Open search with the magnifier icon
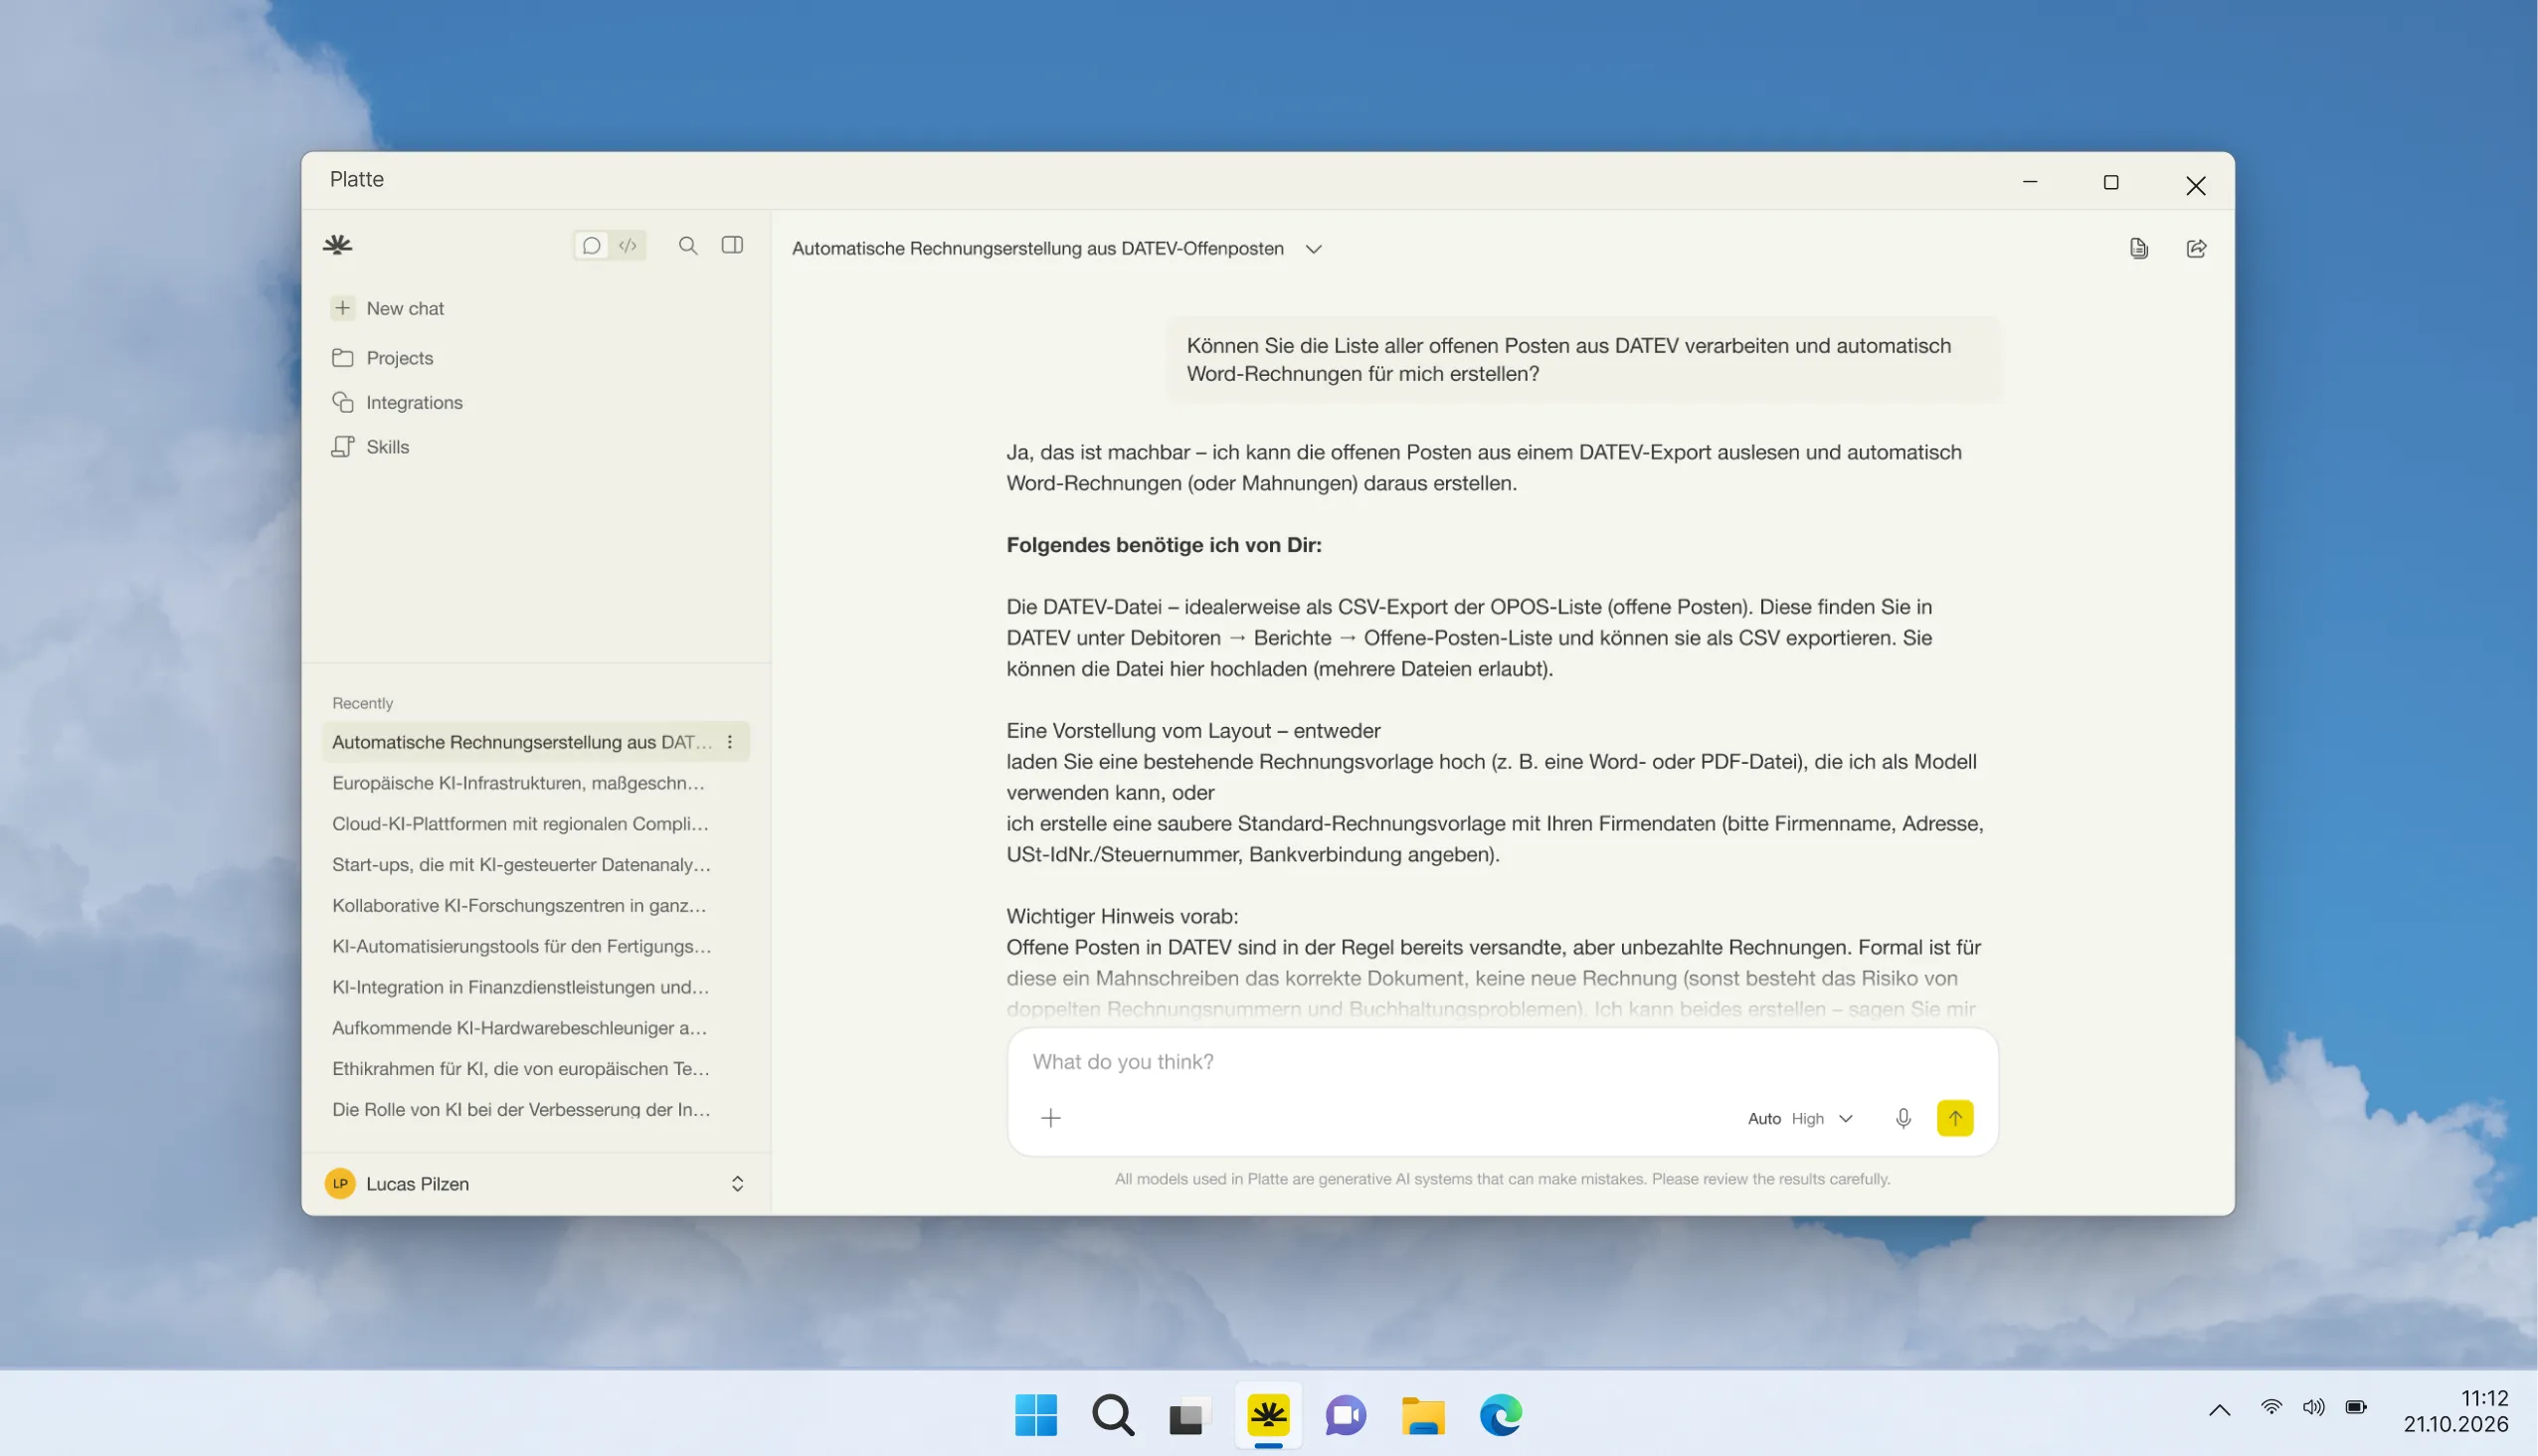 point(688,245)
